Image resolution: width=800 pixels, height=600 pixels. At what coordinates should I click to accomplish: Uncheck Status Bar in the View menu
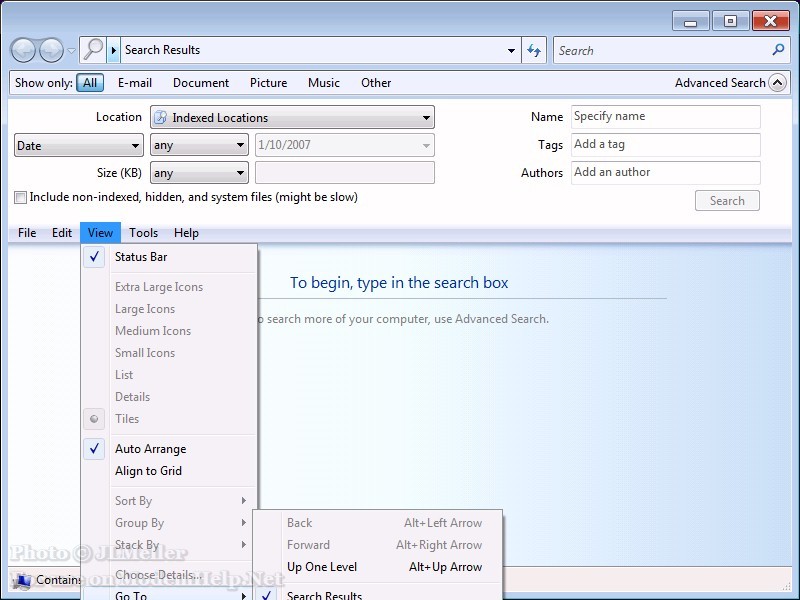[x=141, y=257]
